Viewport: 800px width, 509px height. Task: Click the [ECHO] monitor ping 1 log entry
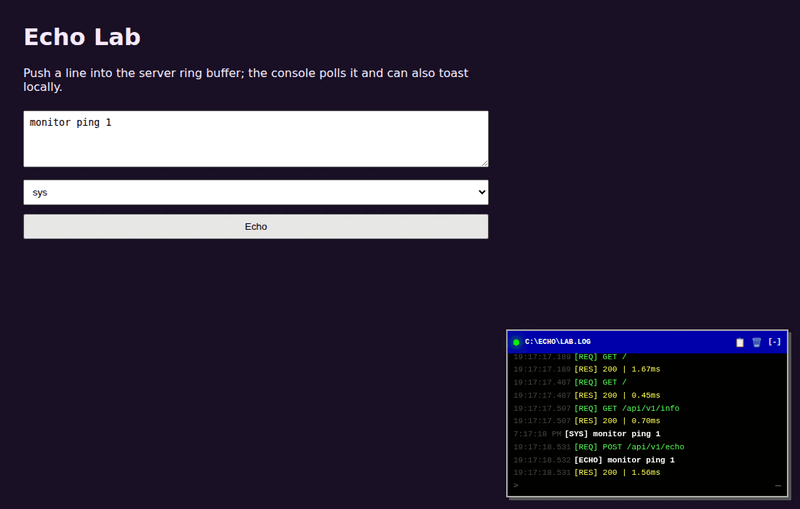coord(594,460)
